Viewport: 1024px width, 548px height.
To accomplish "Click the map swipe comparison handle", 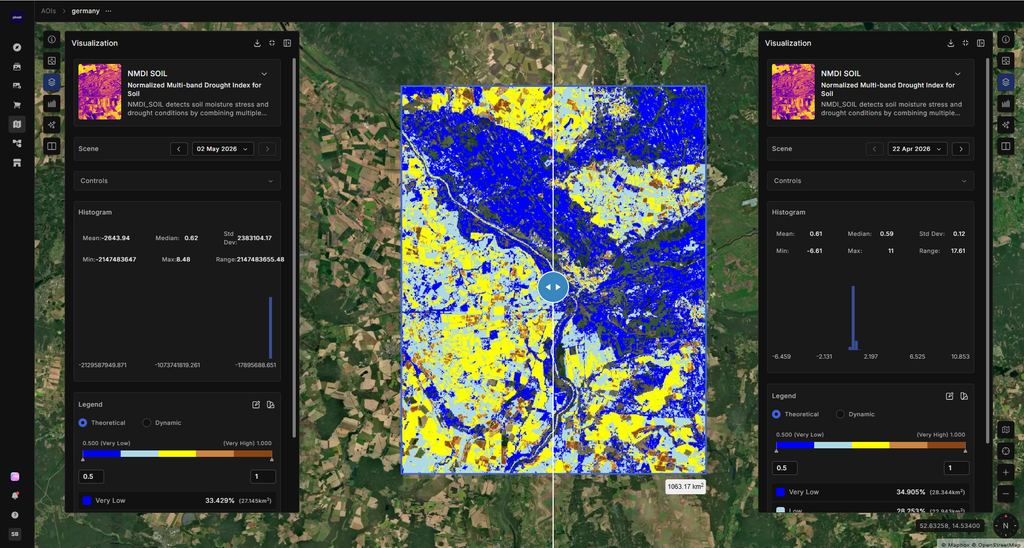I will pos(553,287).
